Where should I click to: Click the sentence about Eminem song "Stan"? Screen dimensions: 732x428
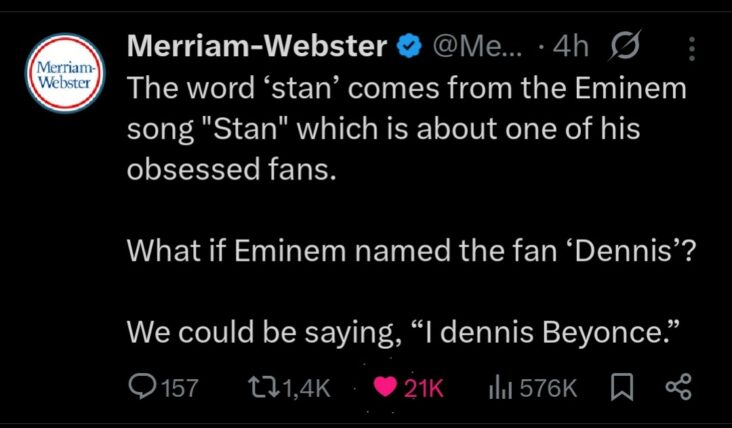point(406,129)
